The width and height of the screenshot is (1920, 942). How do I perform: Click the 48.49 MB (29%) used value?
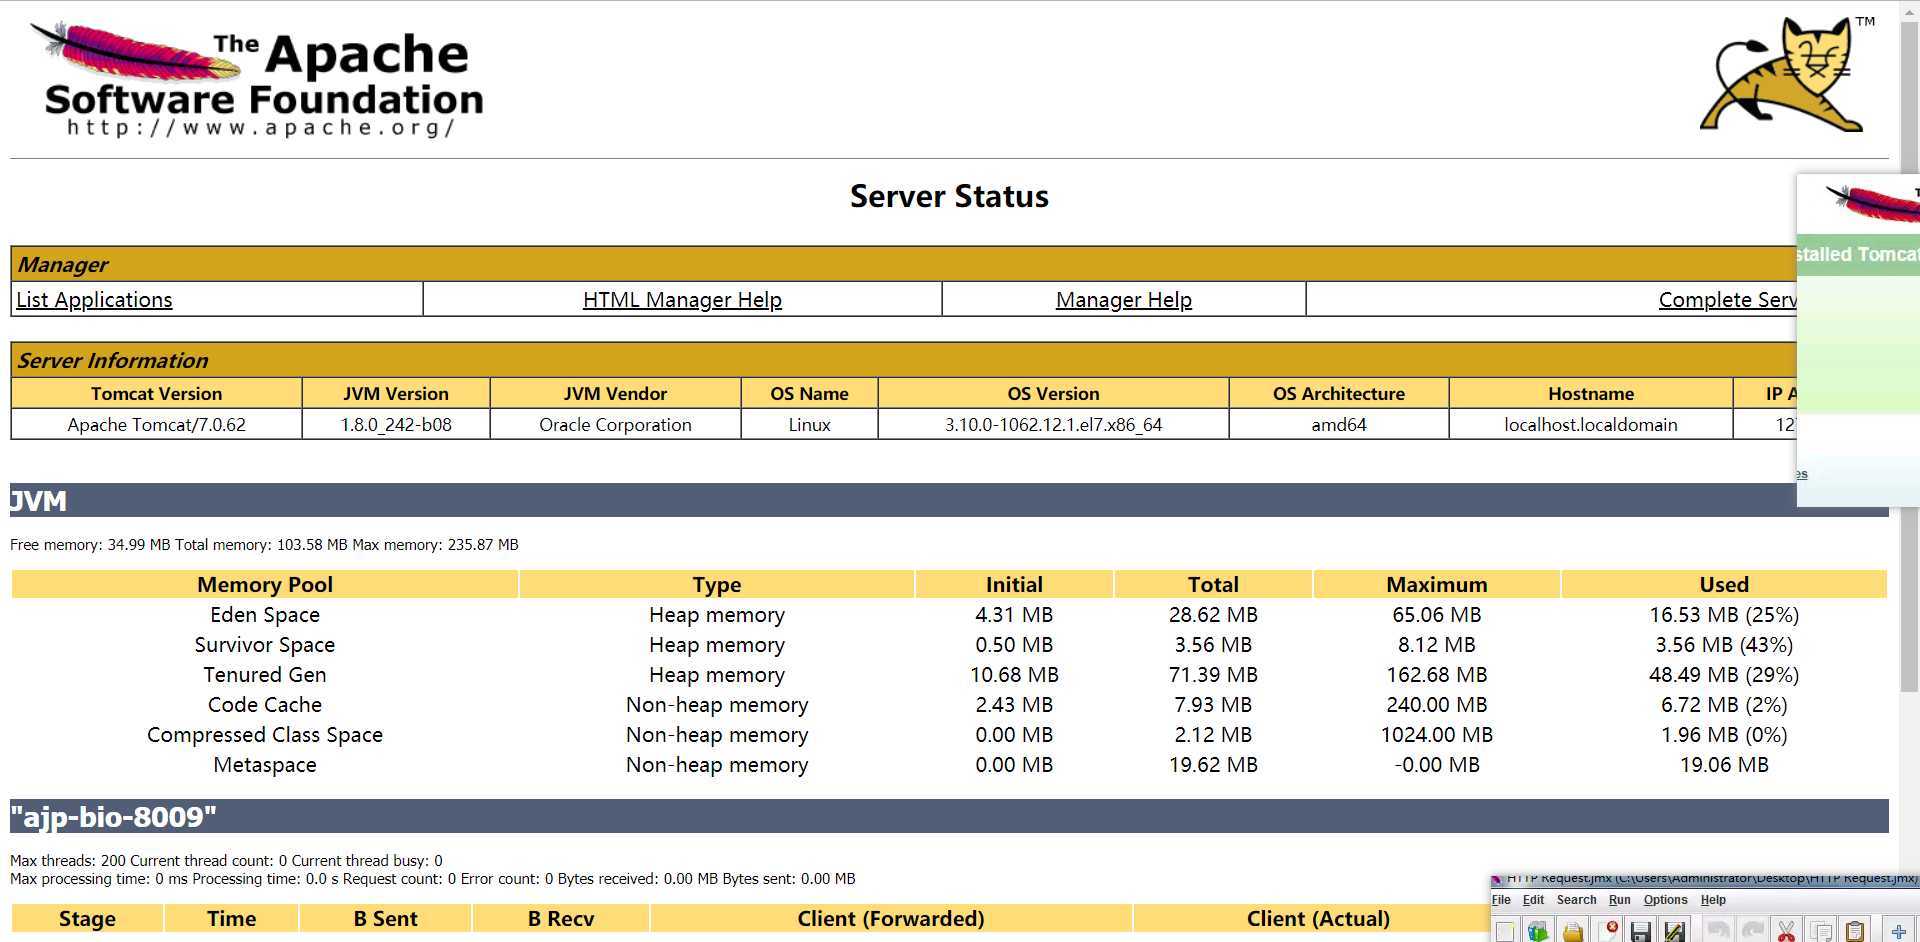pos(1724,675)
